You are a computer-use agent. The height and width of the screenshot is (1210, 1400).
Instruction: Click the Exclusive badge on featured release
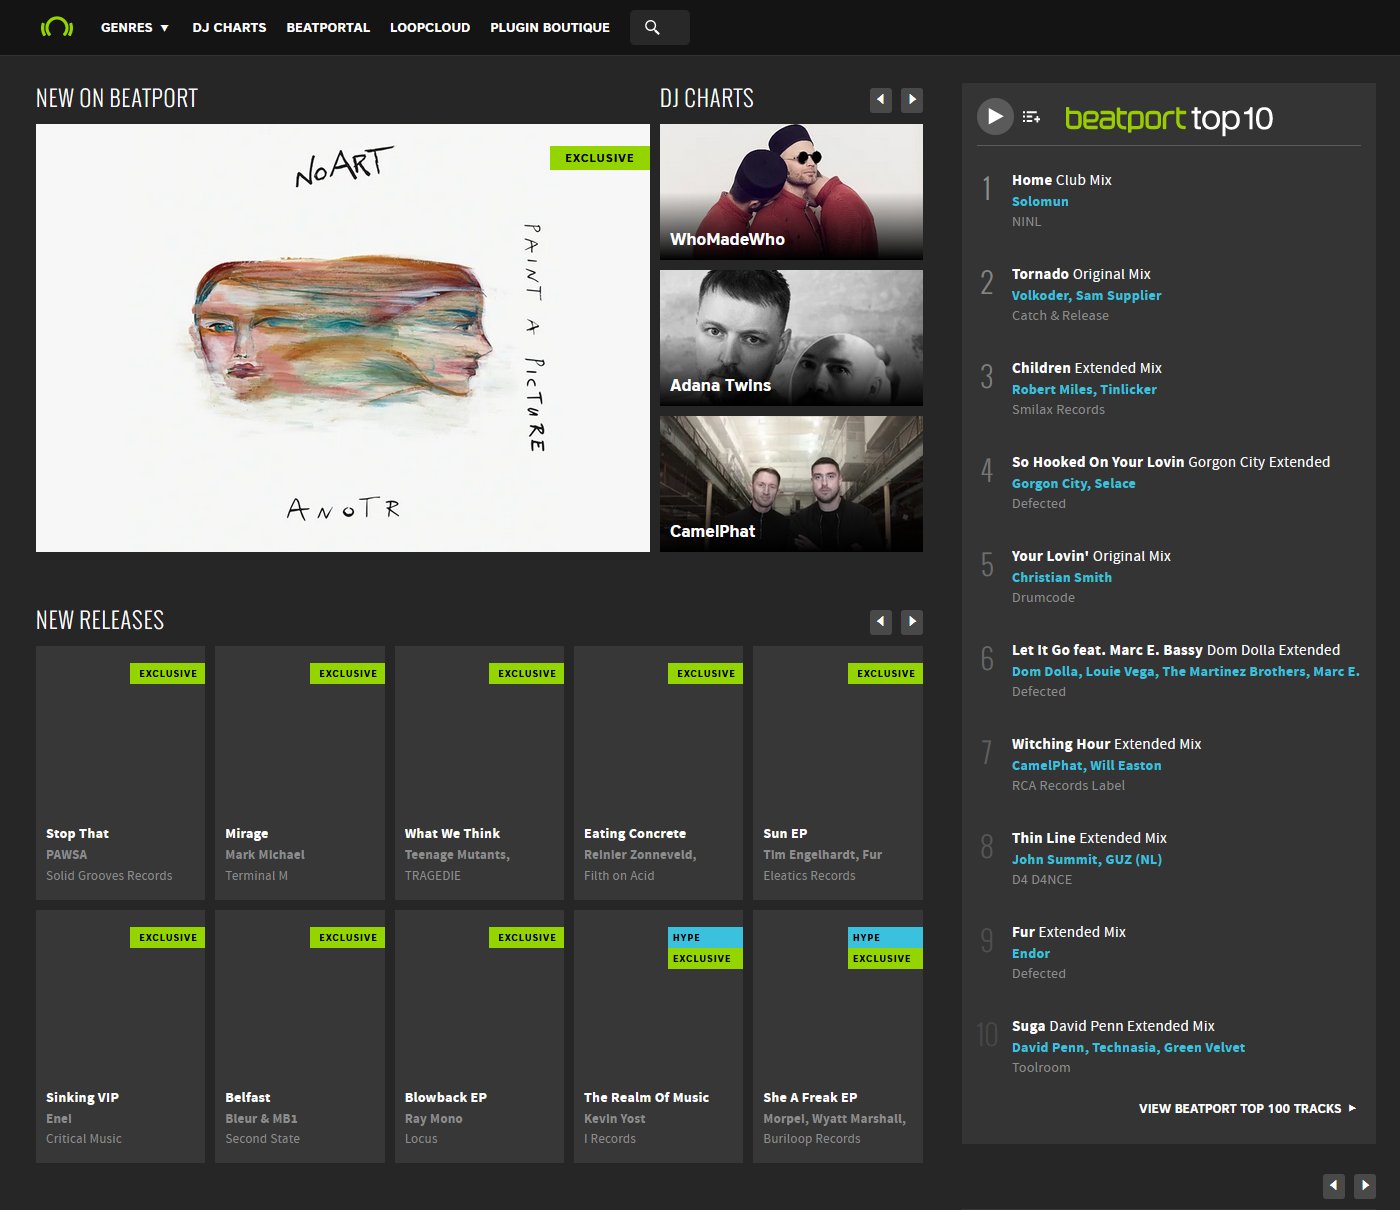600,158
